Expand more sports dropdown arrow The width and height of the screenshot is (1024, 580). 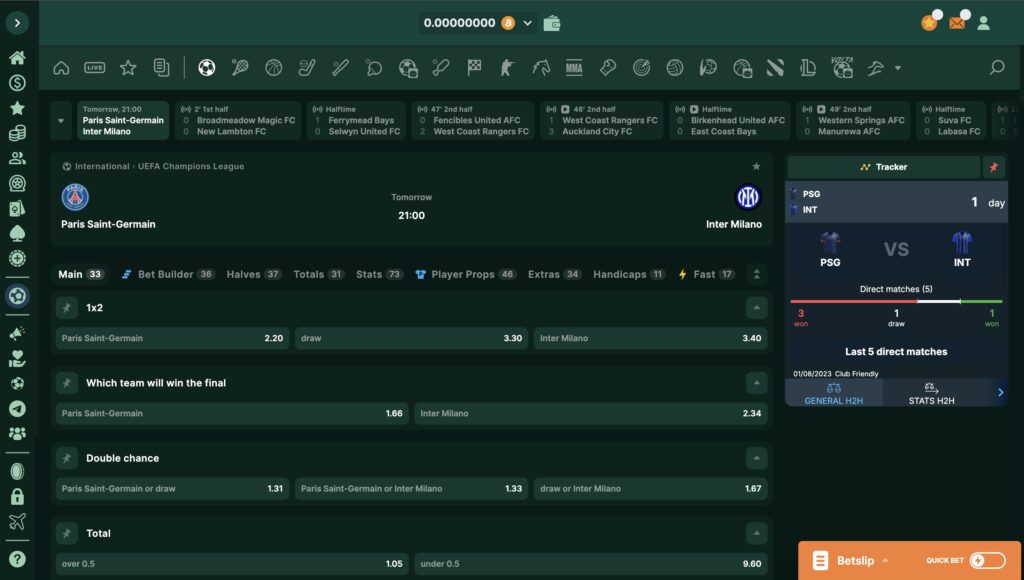pos(898,68)
